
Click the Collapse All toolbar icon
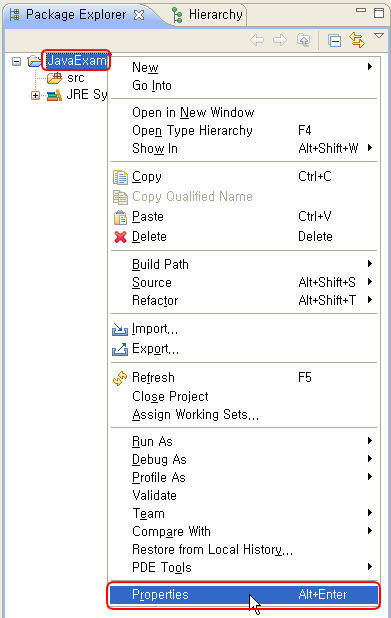click(334, 41)
